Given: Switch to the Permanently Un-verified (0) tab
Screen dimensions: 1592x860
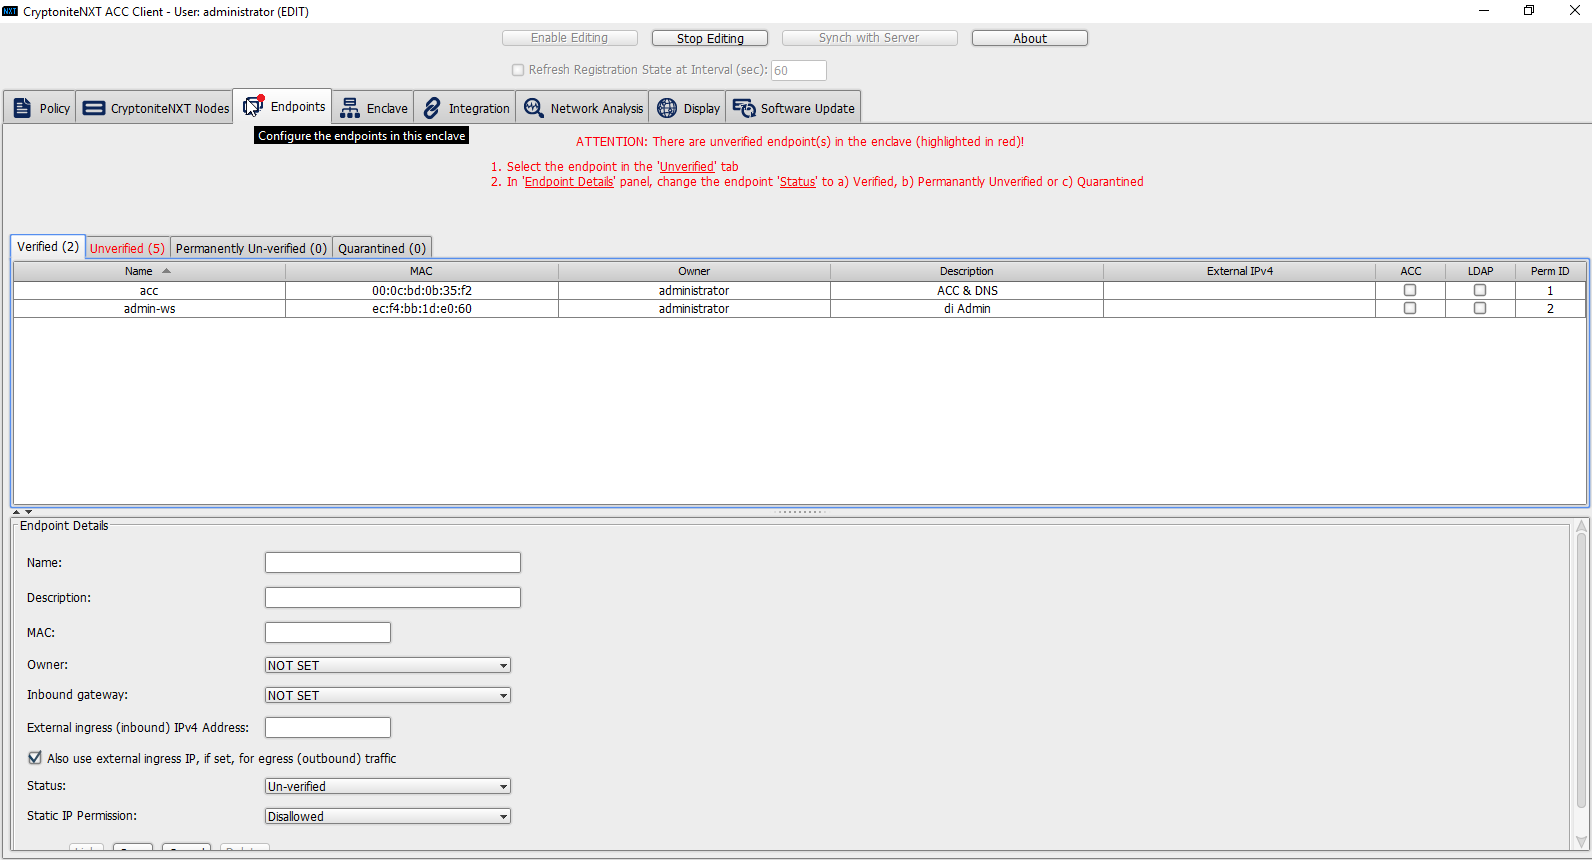Looking at the screenshot, I should [251, 248].
